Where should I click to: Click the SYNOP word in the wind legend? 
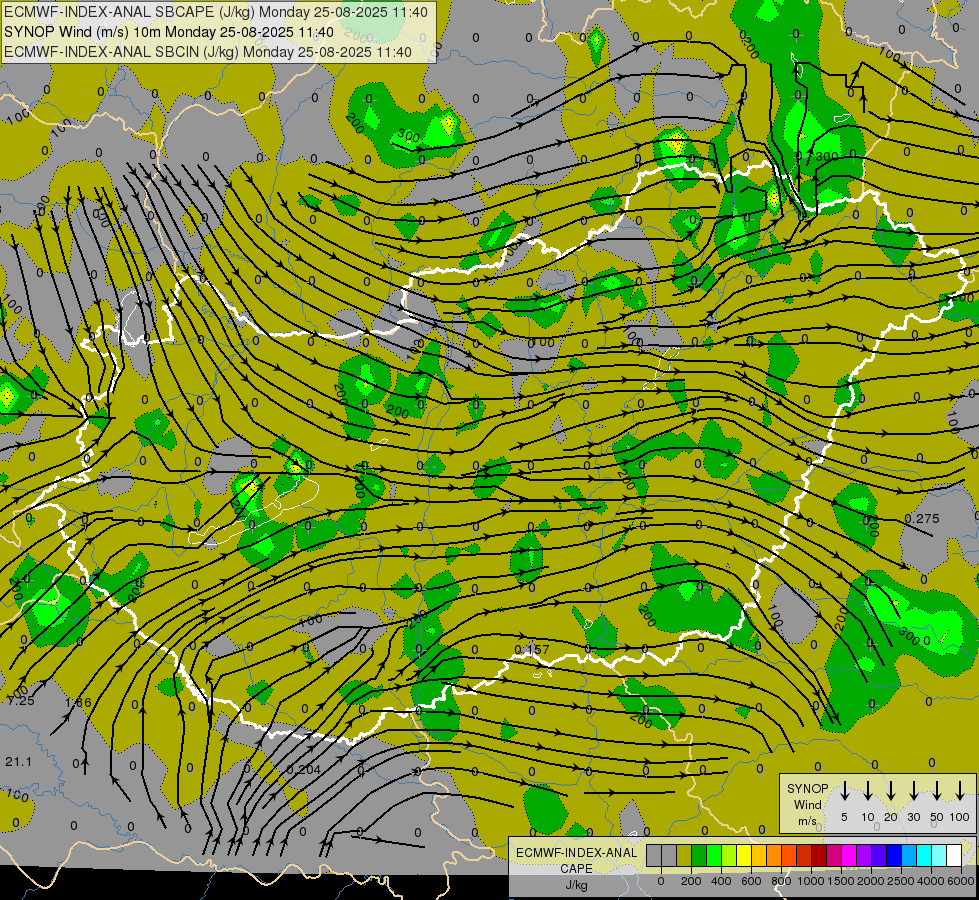tap(808, 789)
